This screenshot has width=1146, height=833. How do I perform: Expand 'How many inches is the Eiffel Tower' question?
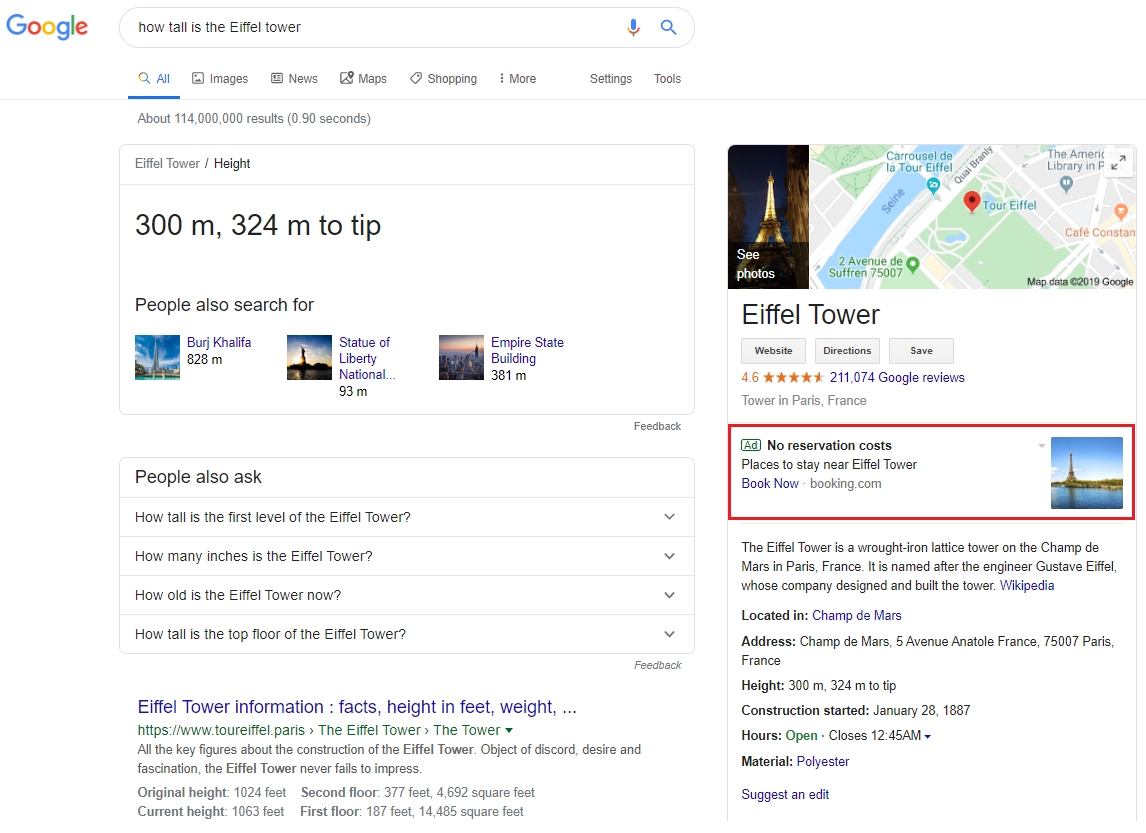(406, 556)
